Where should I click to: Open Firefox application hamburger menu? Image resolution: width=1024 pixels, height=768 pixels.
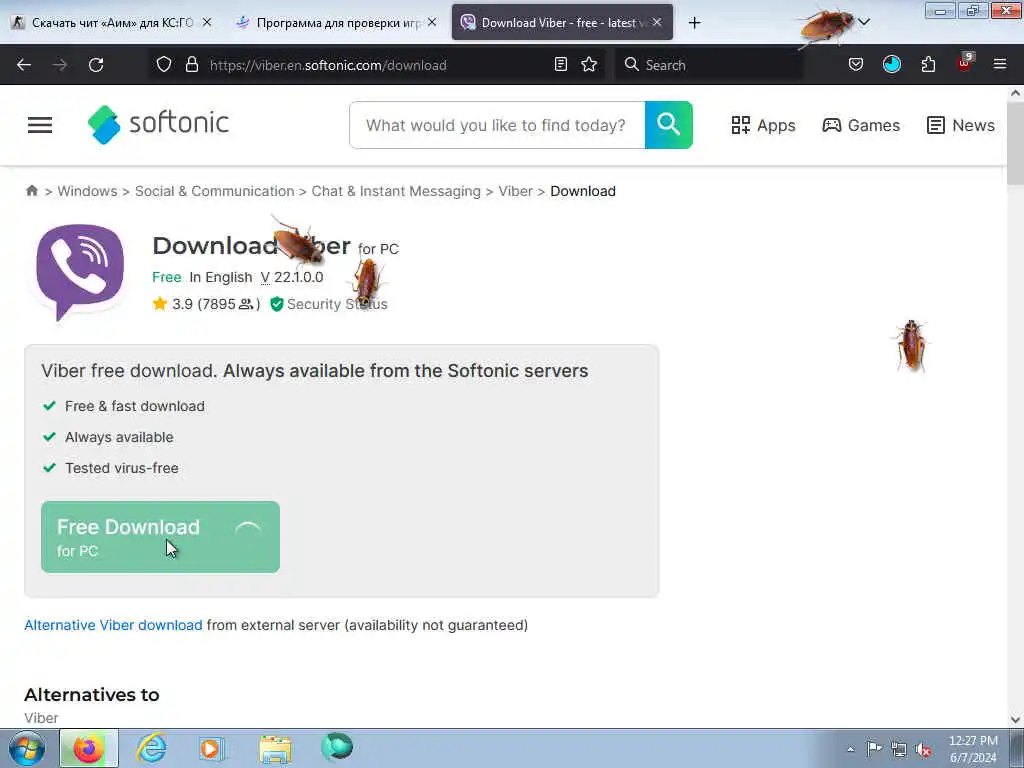pos(1000,65)
